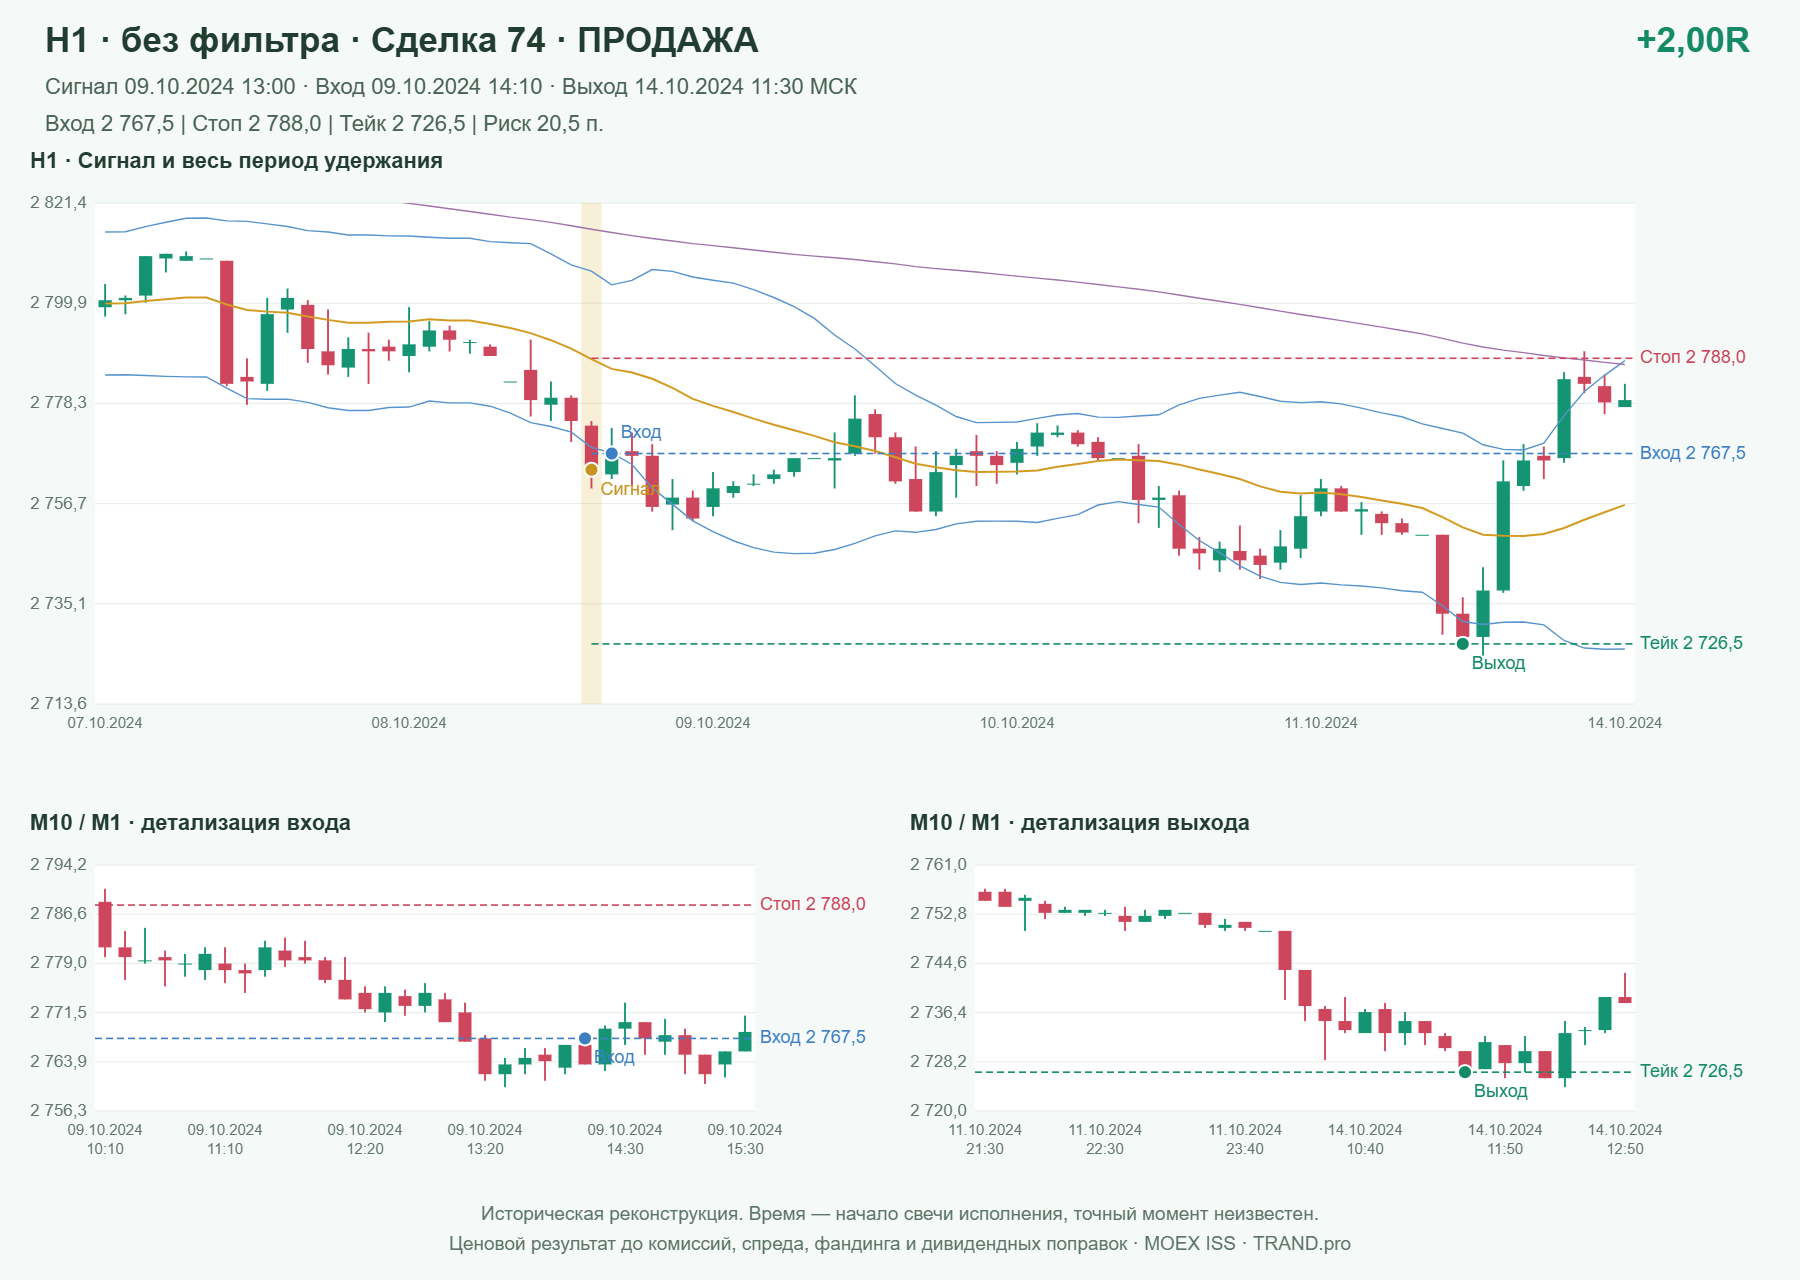Viewport: 1800px width, 1280px height.
Task: Click the green Выход marker on H1 chart
Action: click(1463, 643)
